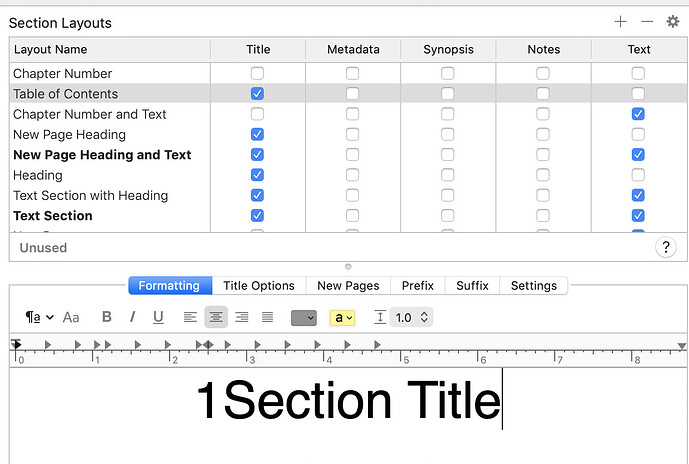Image resolution: width=689 pixels, height=464 pixels.
Task: Align text left
Action: (190, 317)
